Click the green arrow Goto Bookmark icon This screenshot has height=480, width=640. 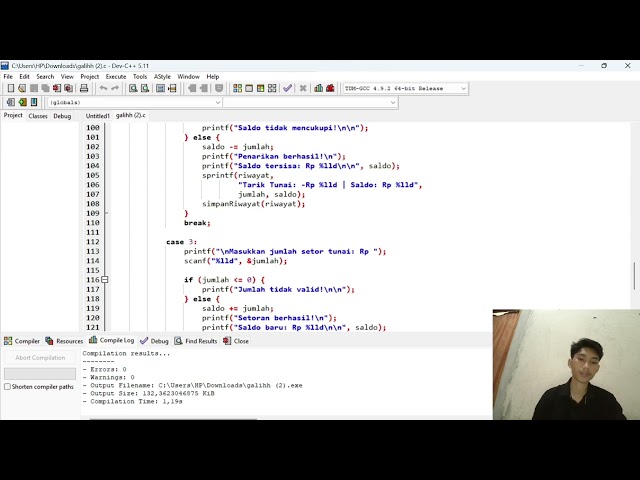pyautogui.click(x=22, y=102)
